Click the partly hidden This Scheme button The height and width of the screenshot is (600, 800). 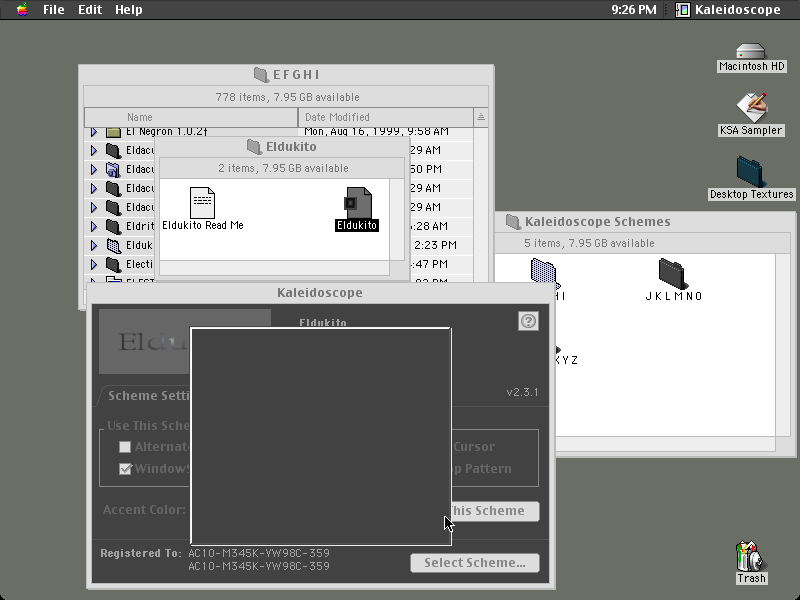coord(495,511)
